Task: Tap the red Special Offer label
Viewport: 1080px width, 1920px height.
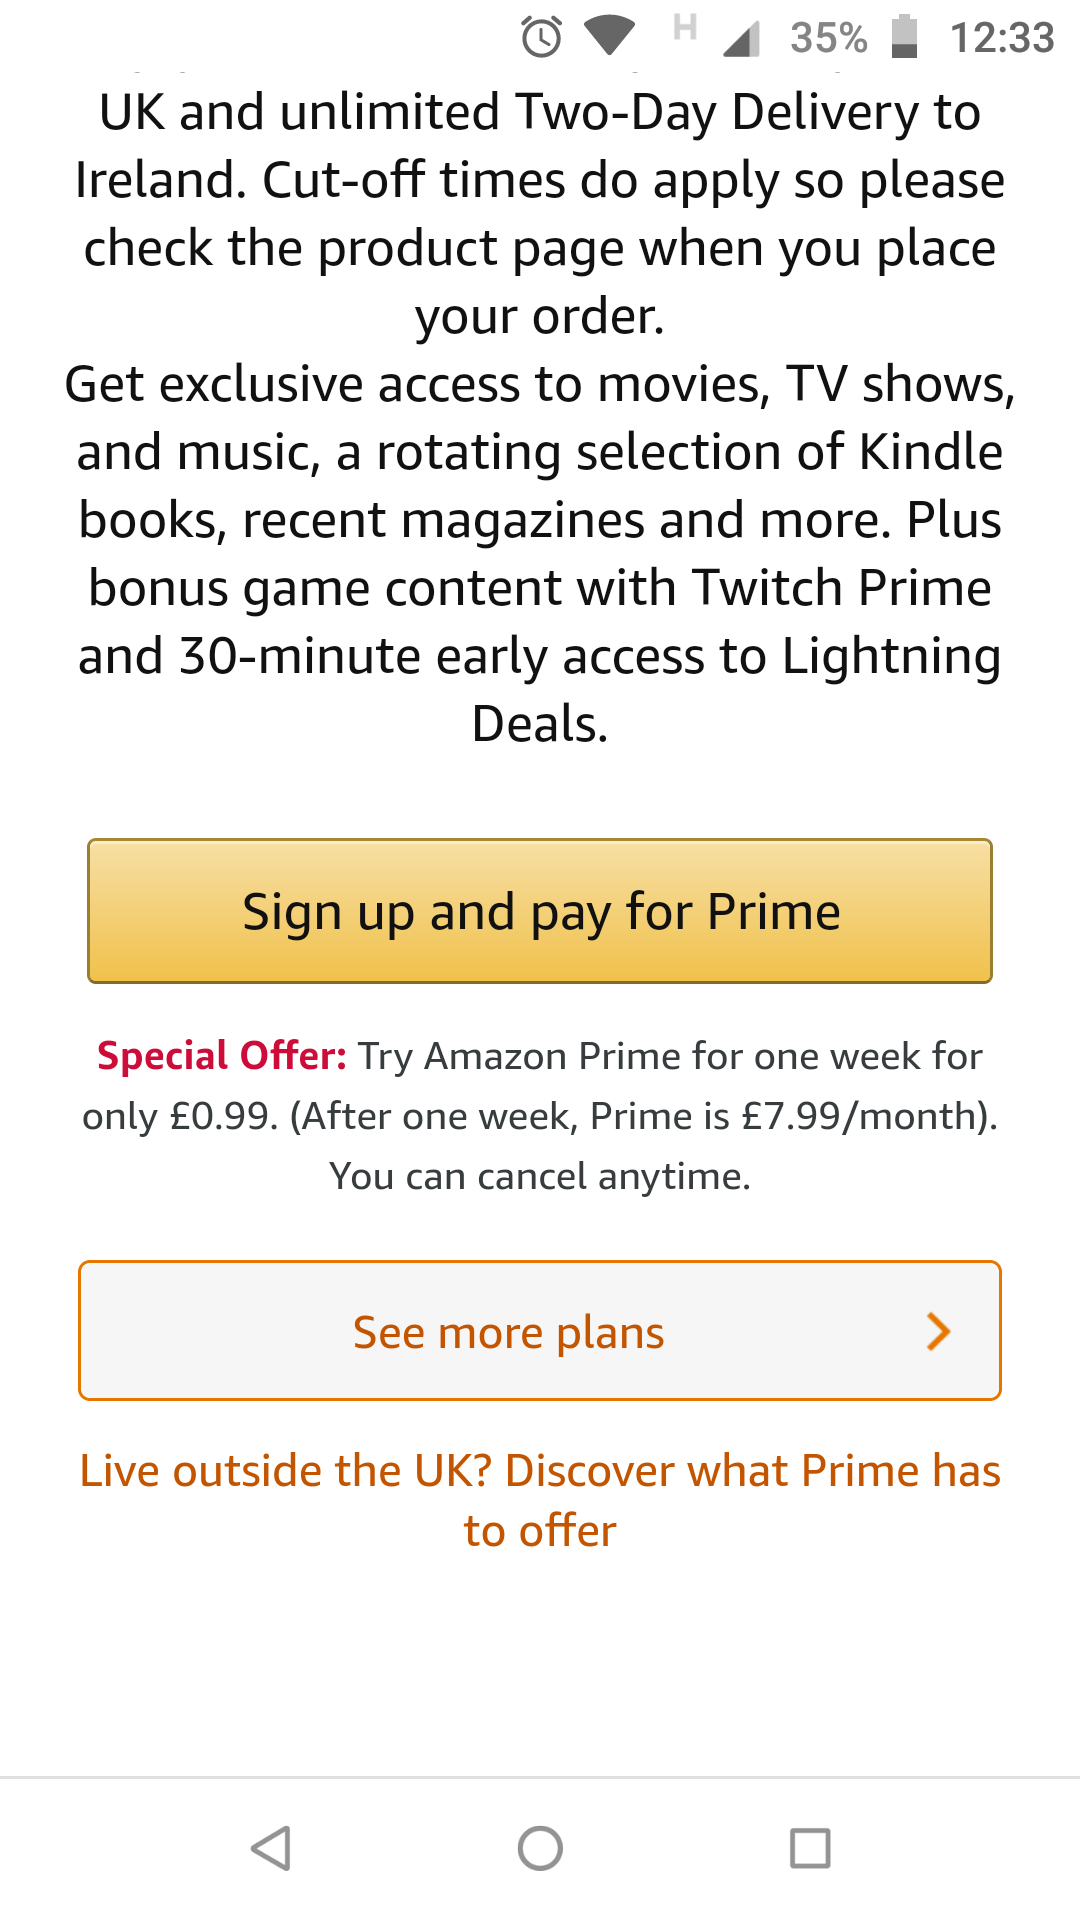Action: click(222, 1056)
